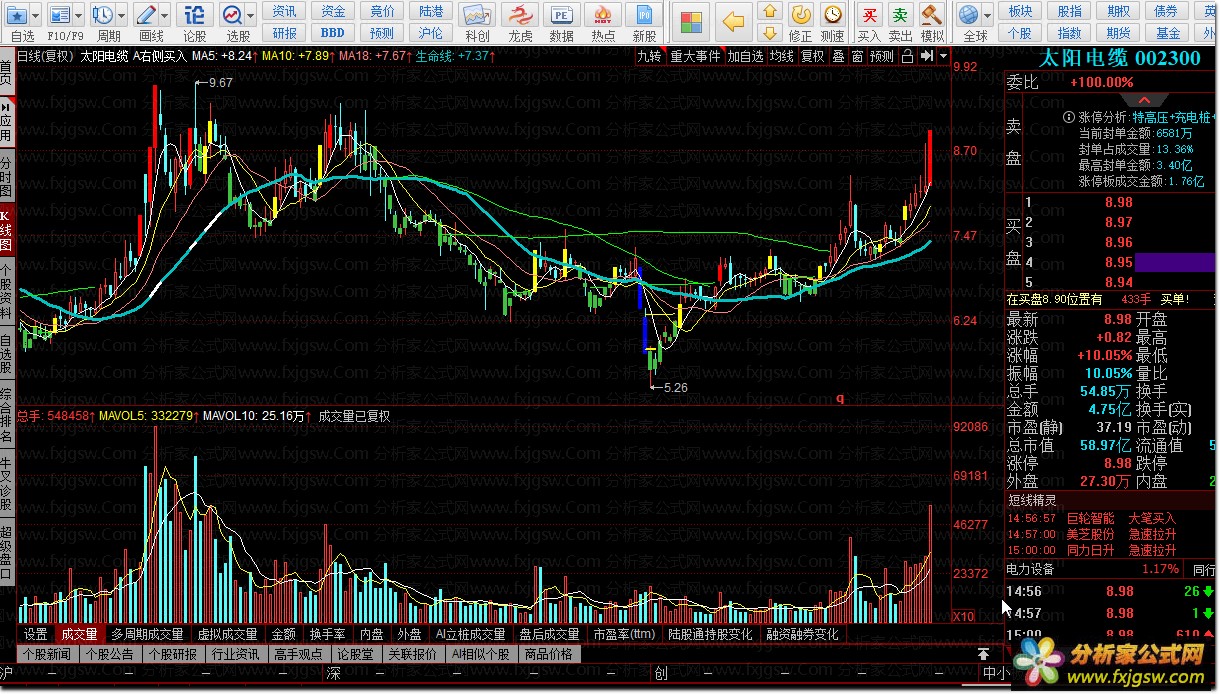Open the 自选 watchlist star icon
This screenshot has width=1221, height=694.
(18, 15)
